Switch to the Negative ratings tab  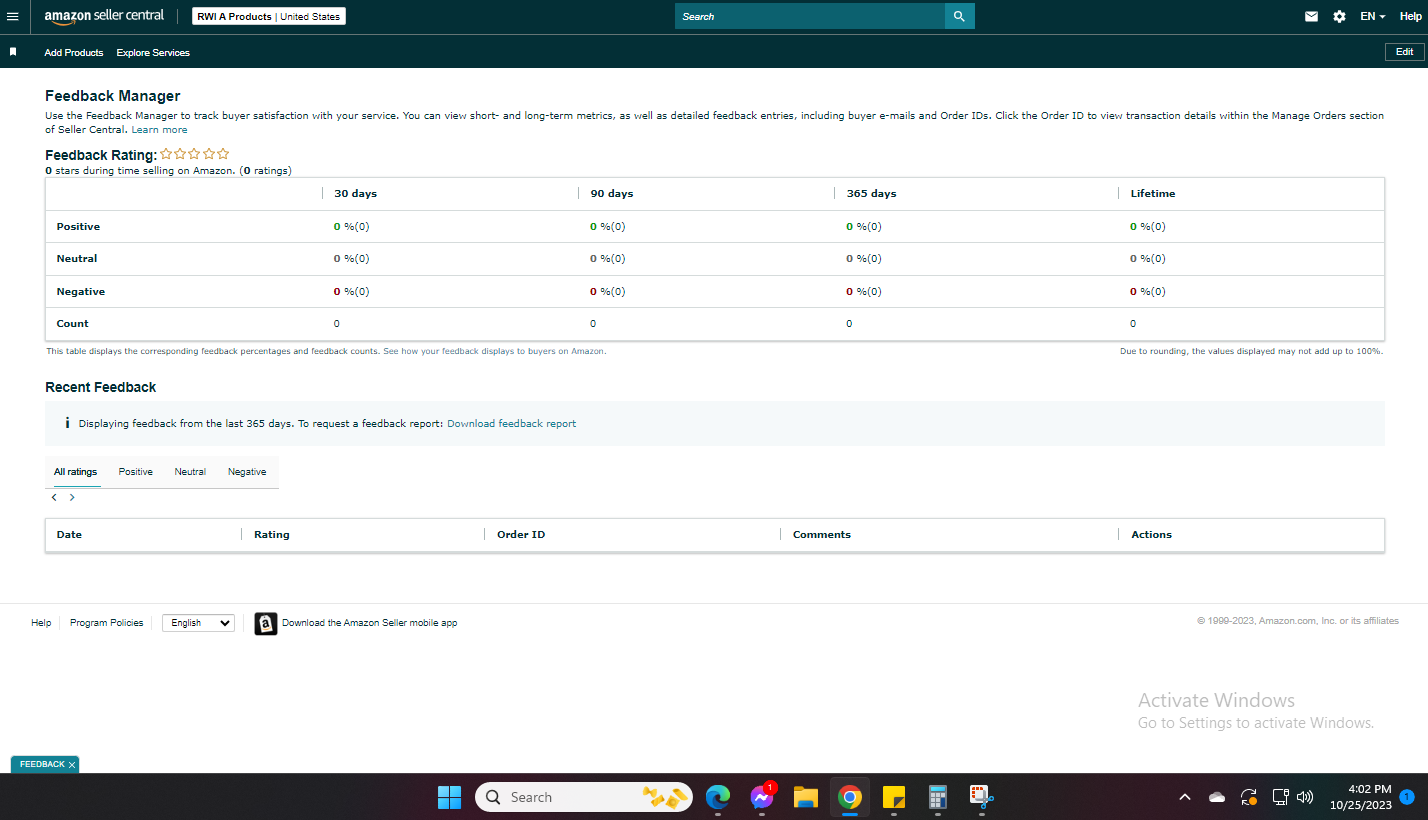pos(247,472)
